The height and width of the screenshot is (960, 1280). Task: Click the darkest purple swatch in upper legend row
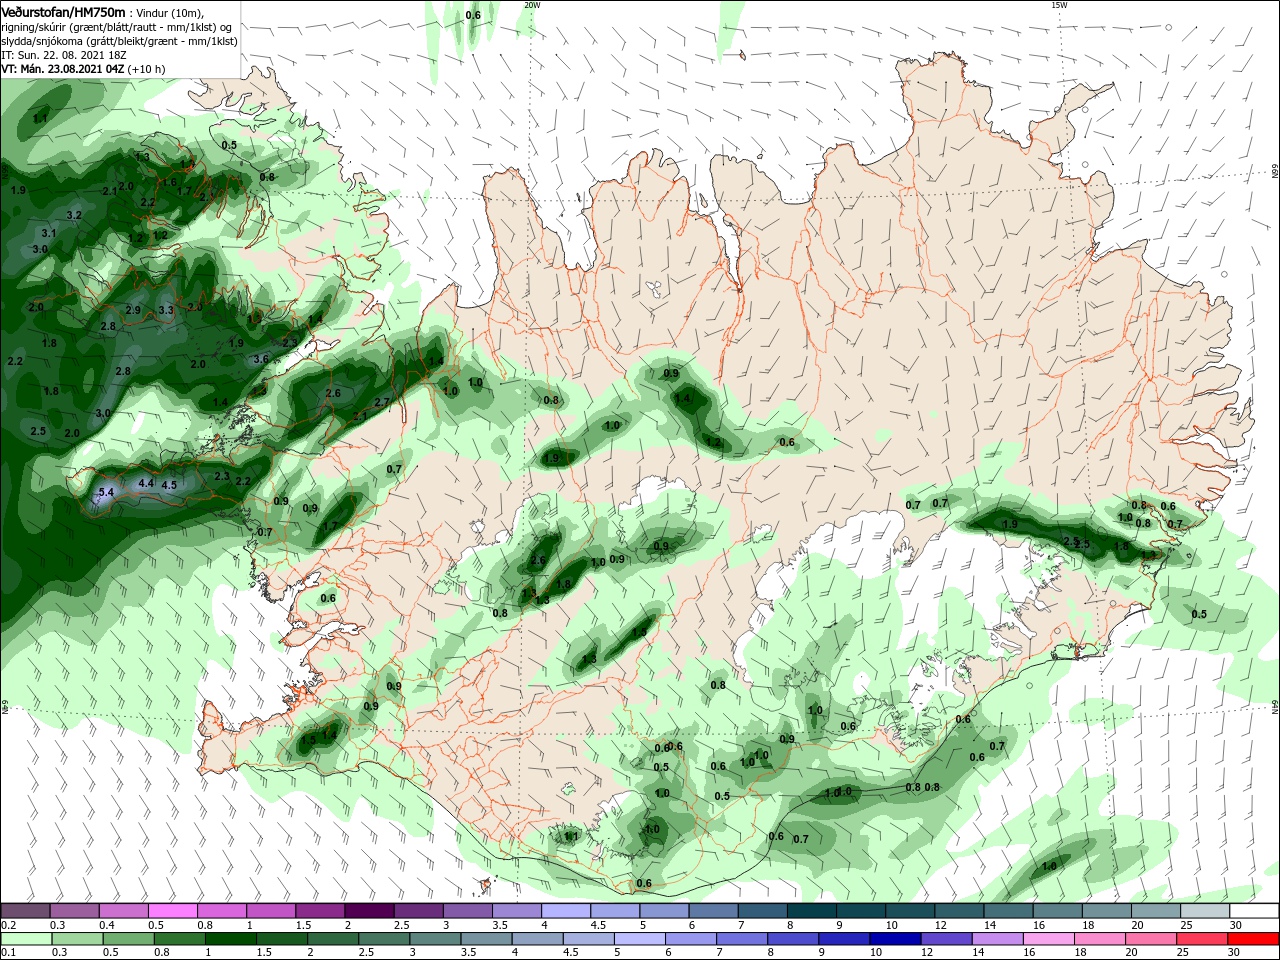[x=369, y=911]
